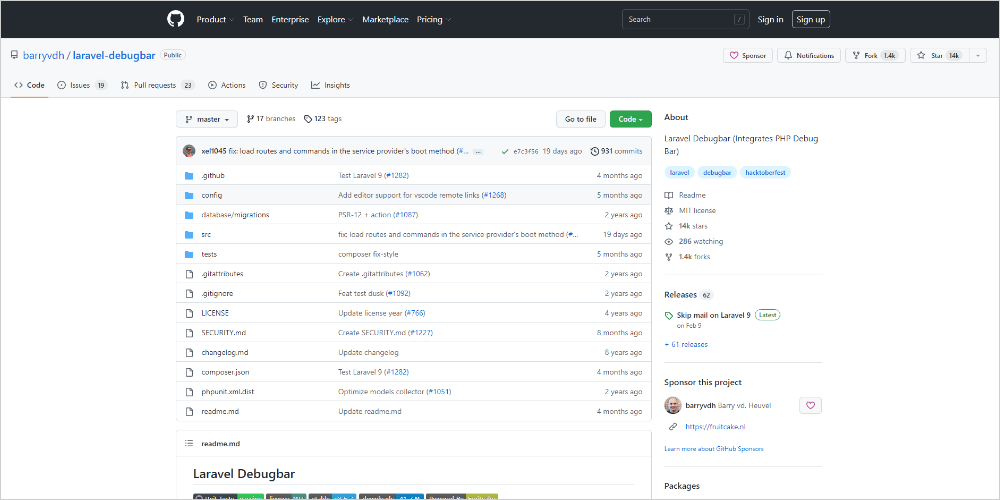
Task: Open the master branch dropdown
Action: coord(207,119)
